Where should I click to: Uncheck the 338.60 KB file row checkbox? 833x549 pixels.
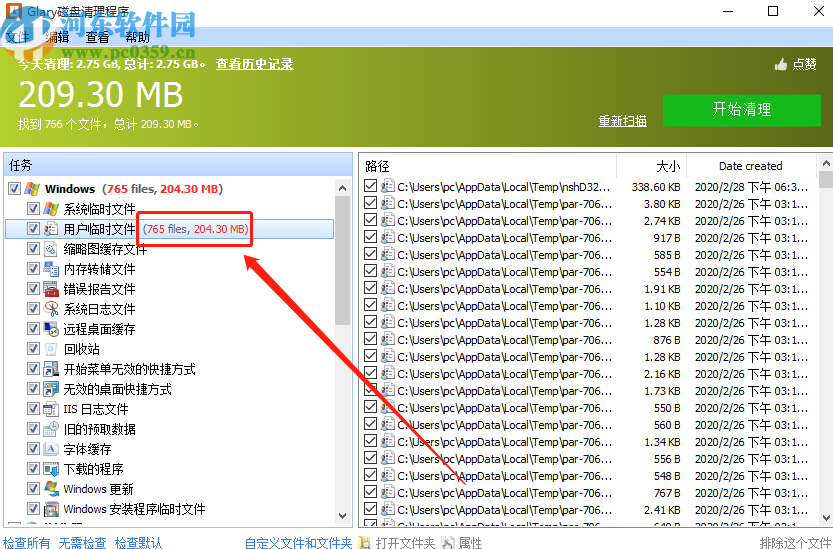tap(370, 186)
